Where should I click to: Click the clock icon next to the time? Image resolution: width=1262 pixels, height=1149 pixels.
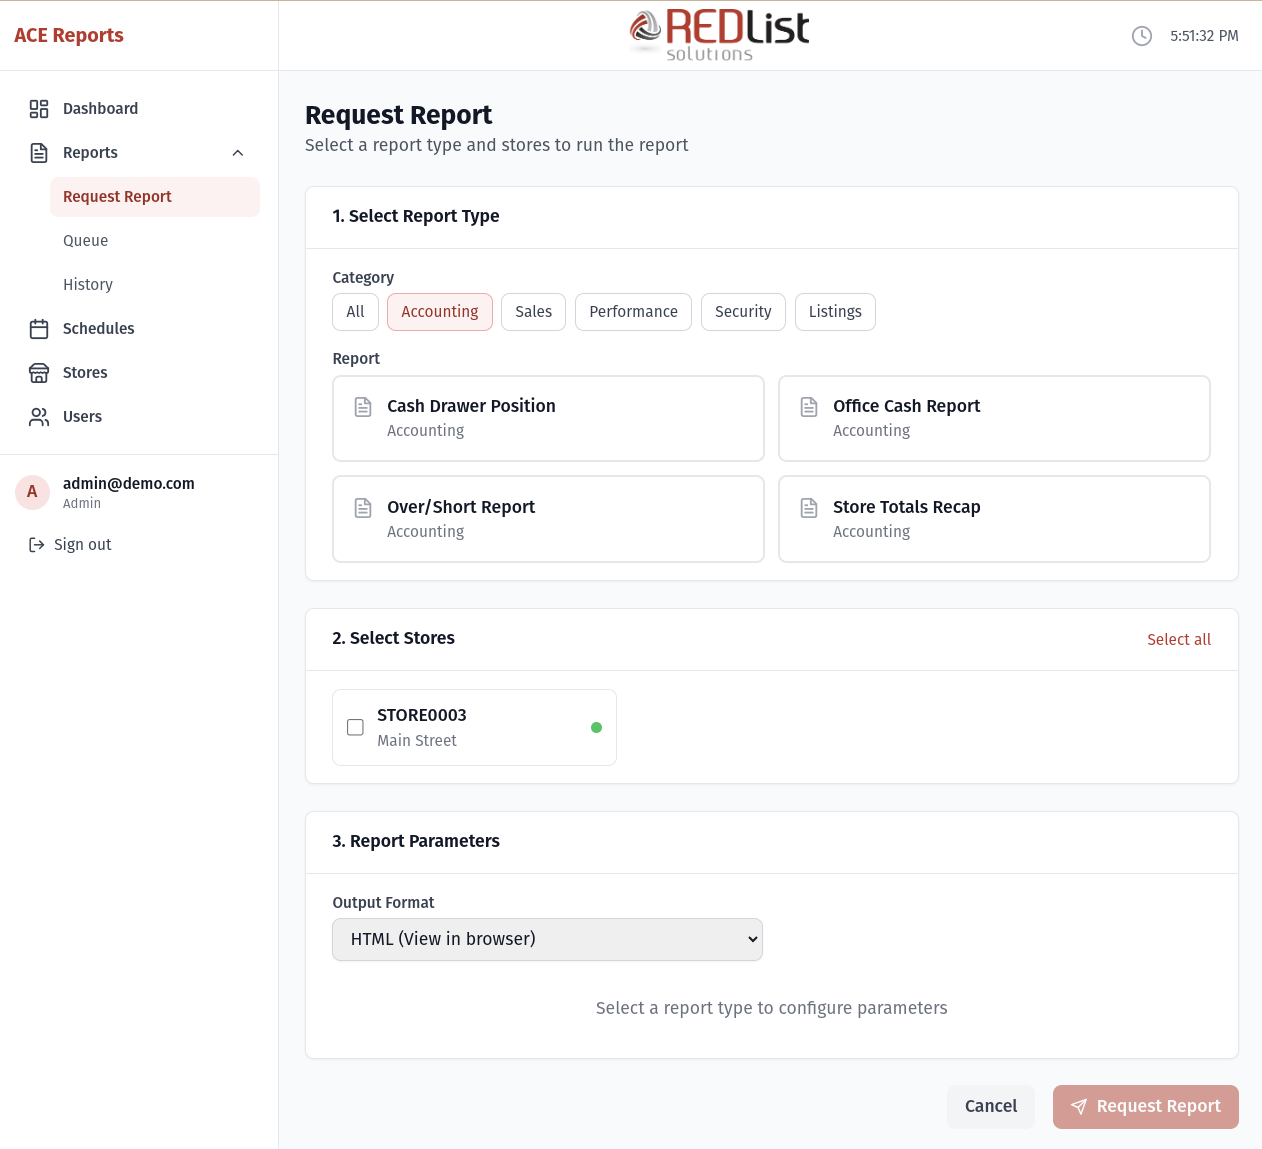point(1142,36)
